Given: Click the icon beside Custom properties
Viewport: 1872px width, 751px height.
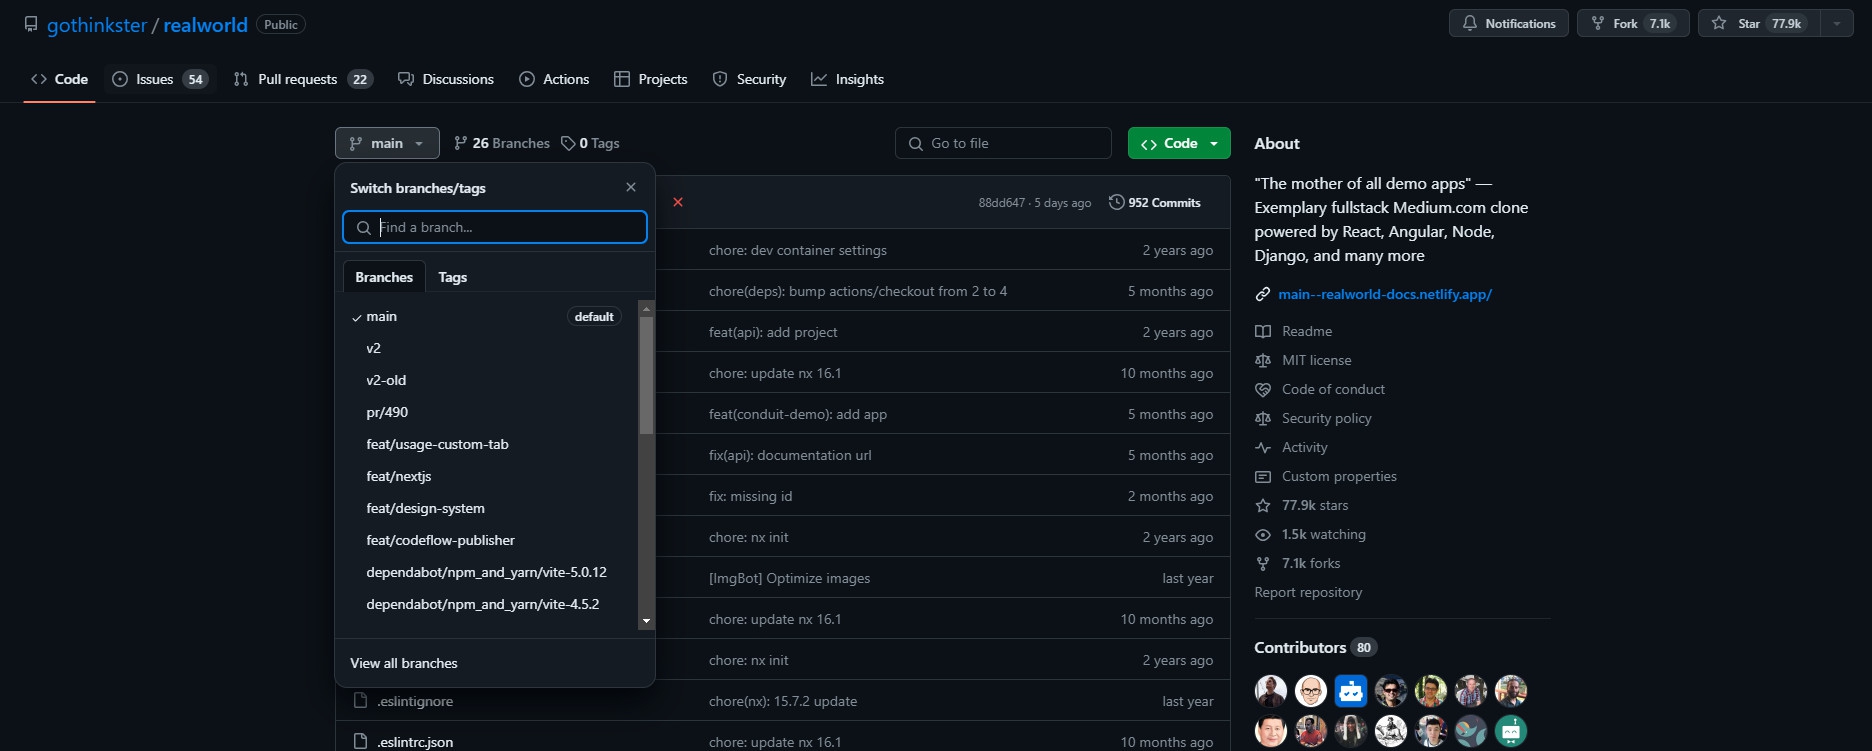Looking at the screenshot, I should click(x=1263, y=477).
